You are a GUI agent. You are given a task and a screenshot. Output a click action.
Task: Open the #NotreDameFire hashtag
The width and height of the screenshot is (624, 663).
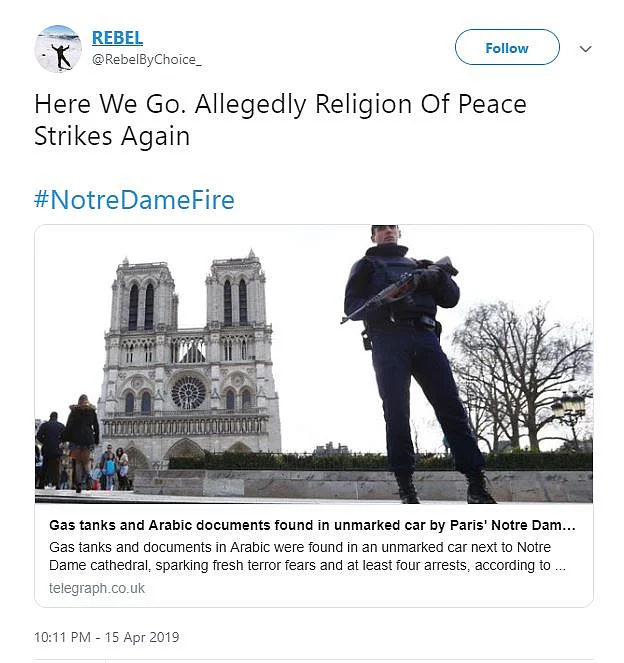(x=134, y=200)
